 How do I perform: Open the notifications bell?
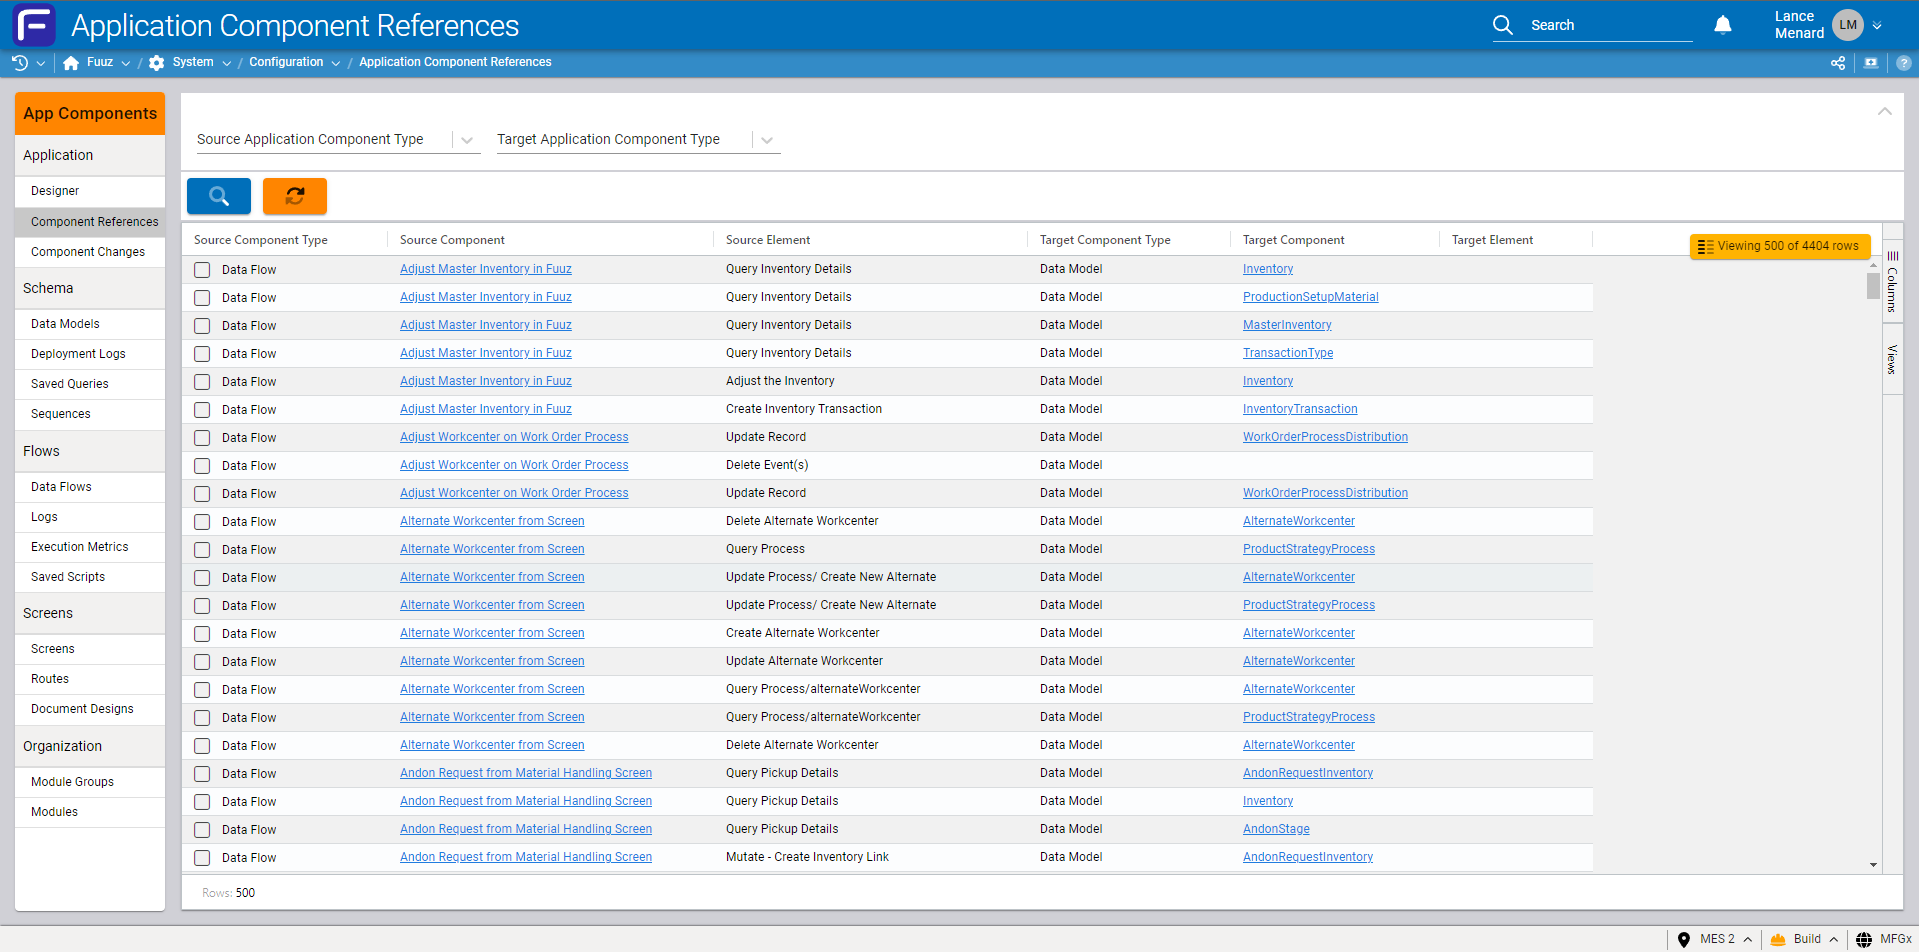coord(1722,25)
